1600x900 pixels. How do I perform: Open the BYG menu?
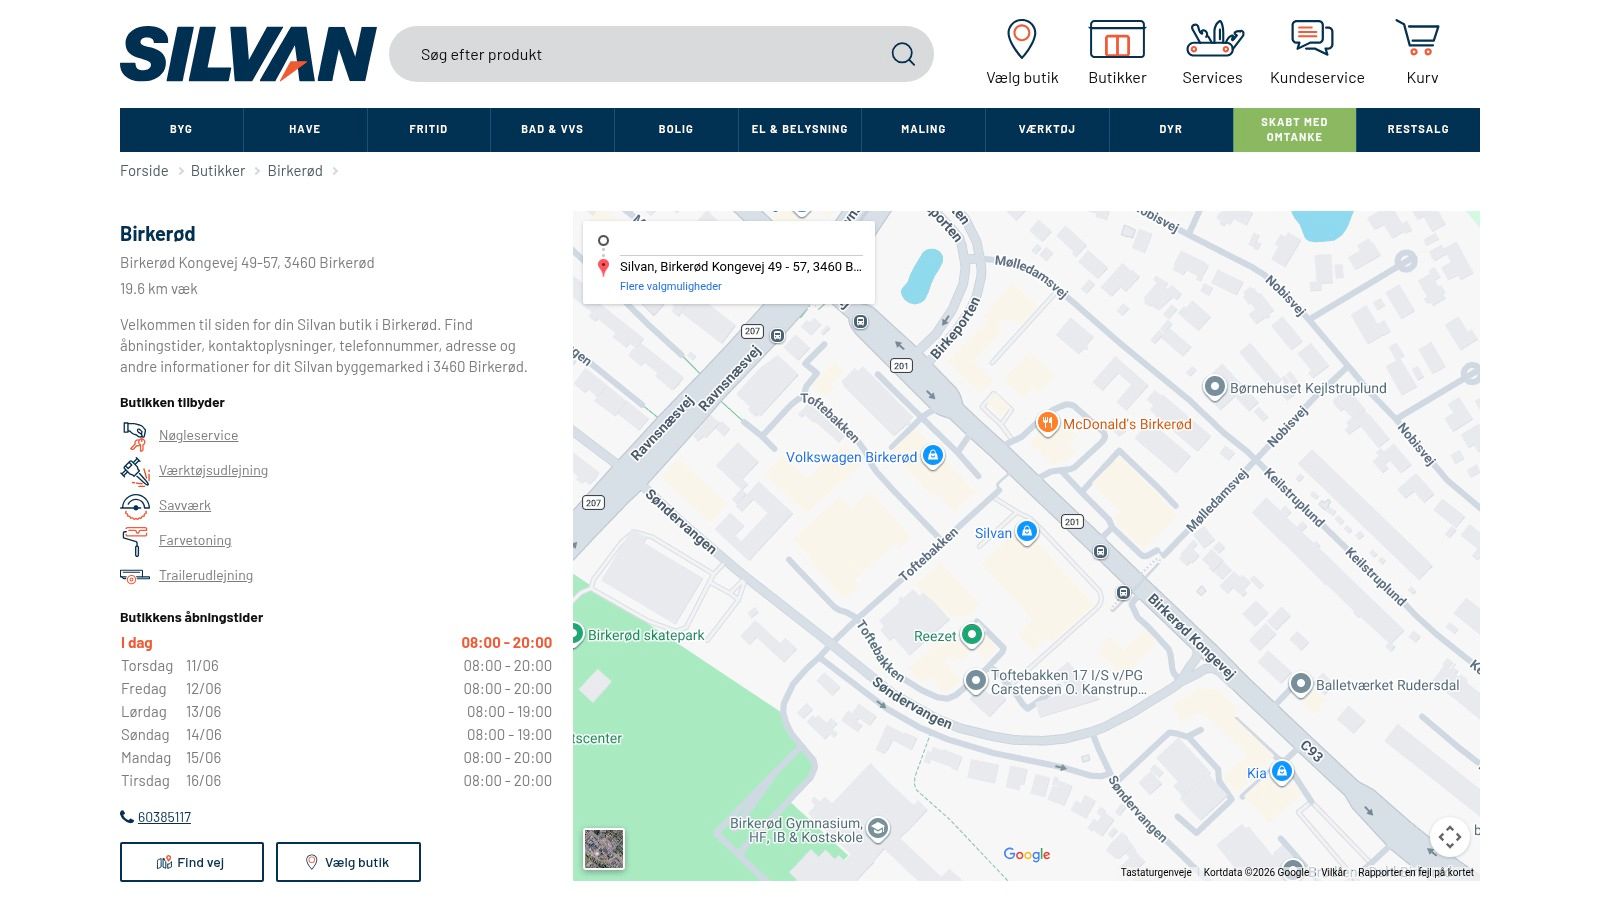[x=181, y=130]
